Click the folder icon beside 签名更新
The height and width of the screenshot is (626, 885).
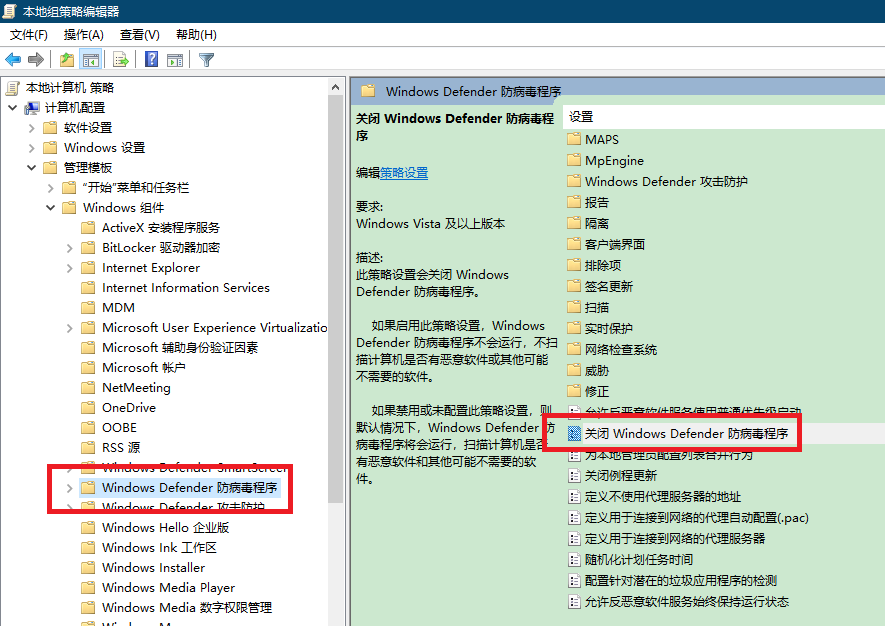coord(574,286)
